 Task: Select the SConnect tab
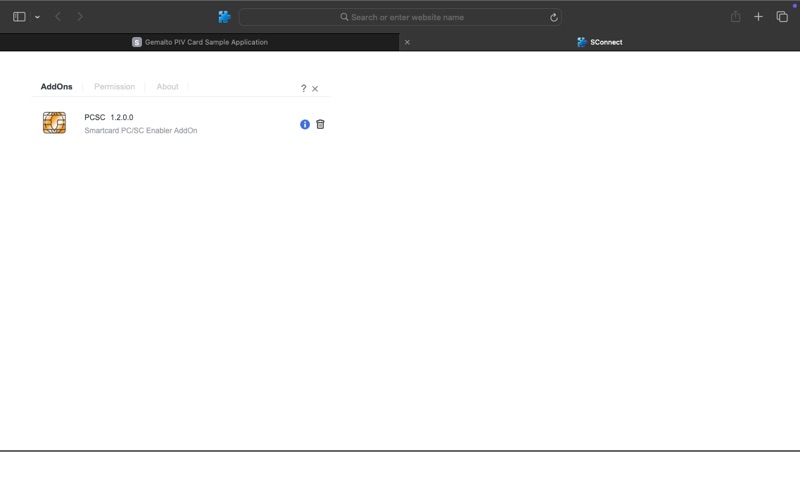[x=599, y=42]
